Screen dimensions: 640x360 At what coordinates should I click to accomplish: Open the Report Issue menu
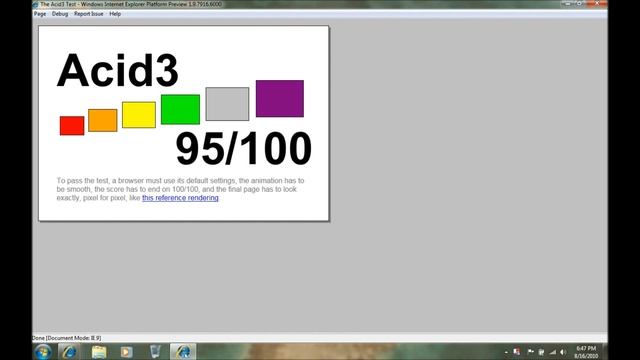pyautogui.click(x=89, y=14)
